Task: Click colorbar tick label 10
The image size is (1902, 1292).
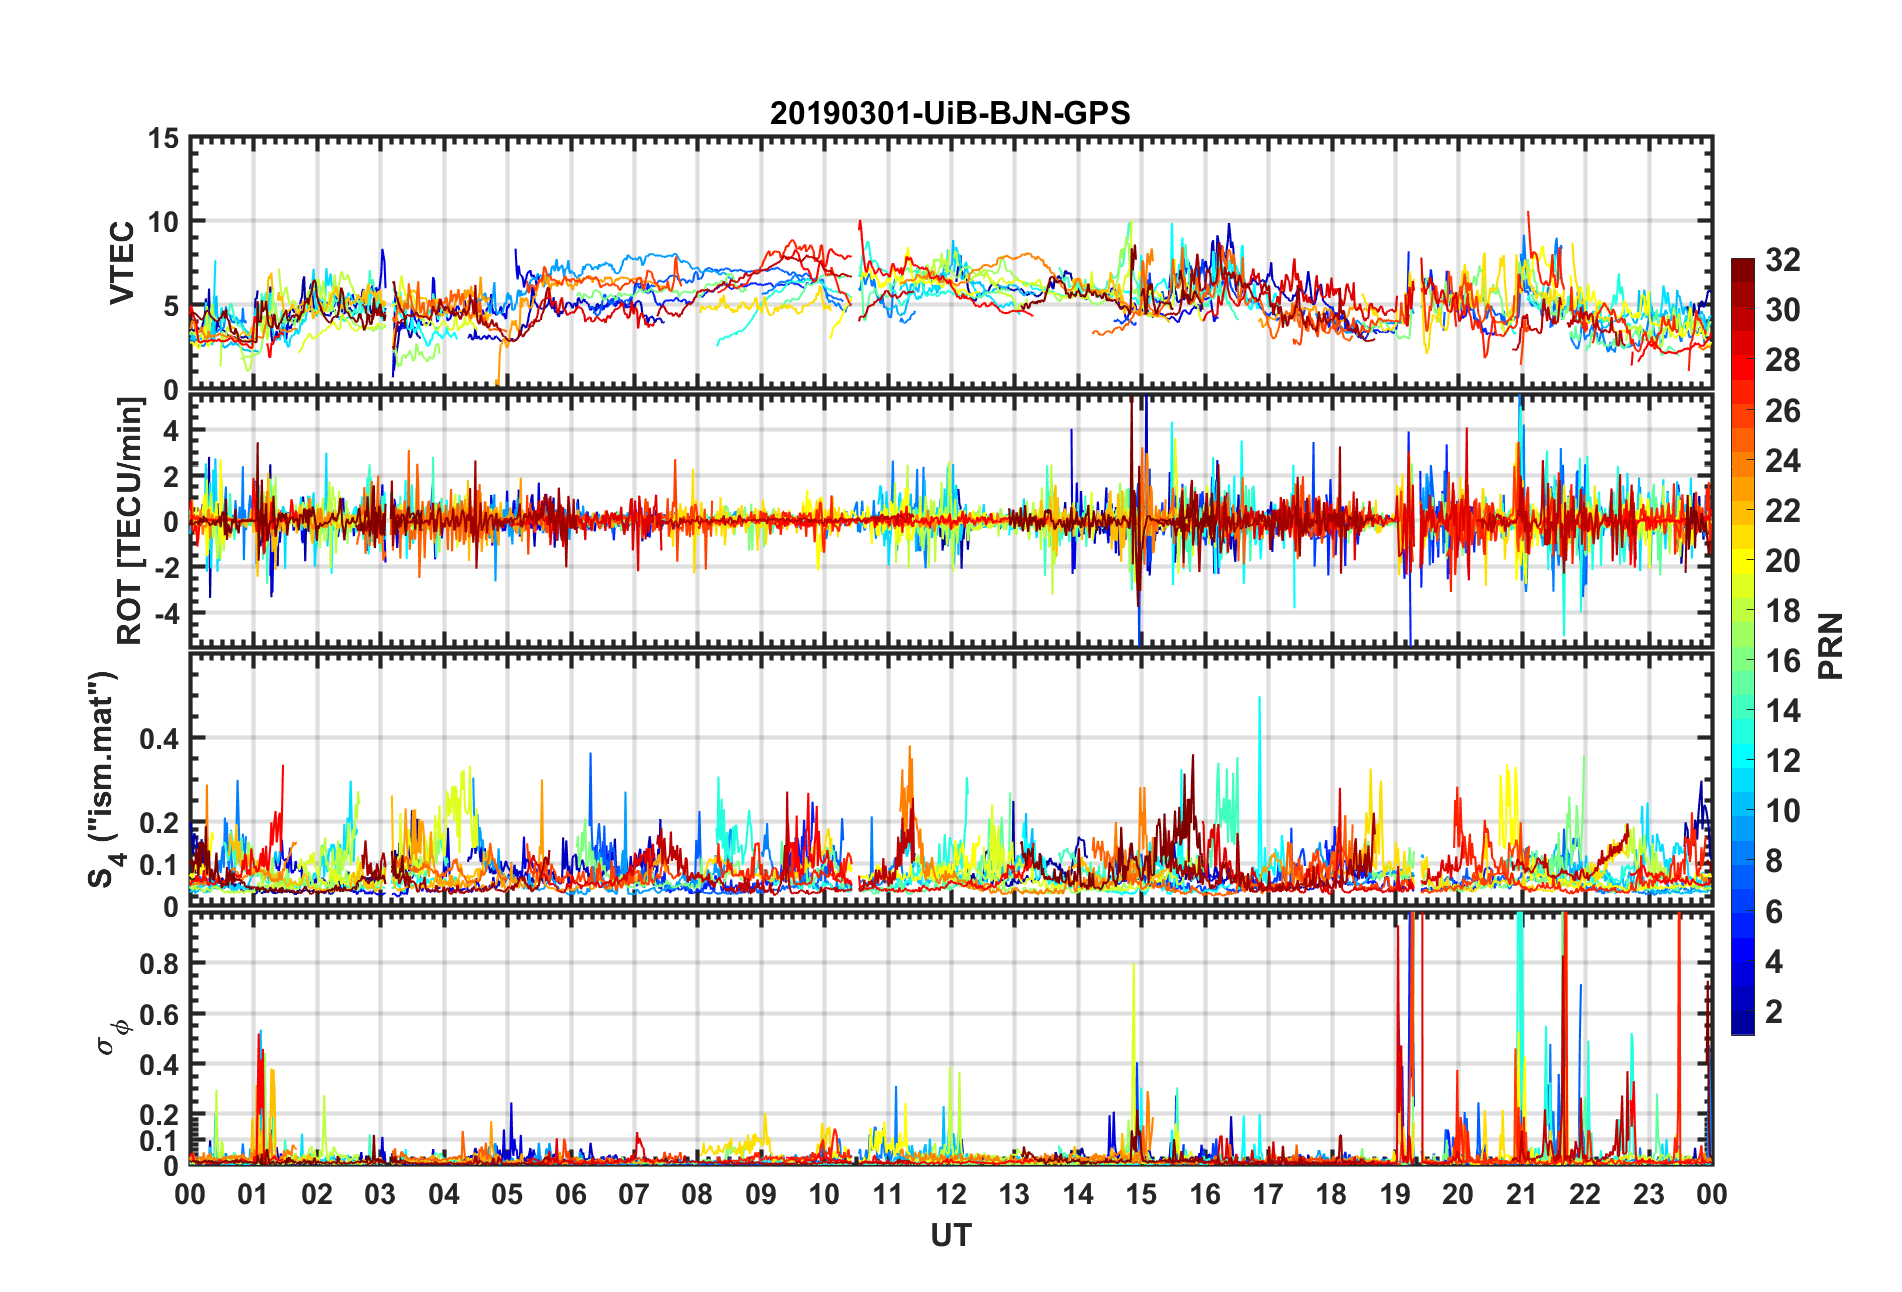Action: click(1782, 811)
